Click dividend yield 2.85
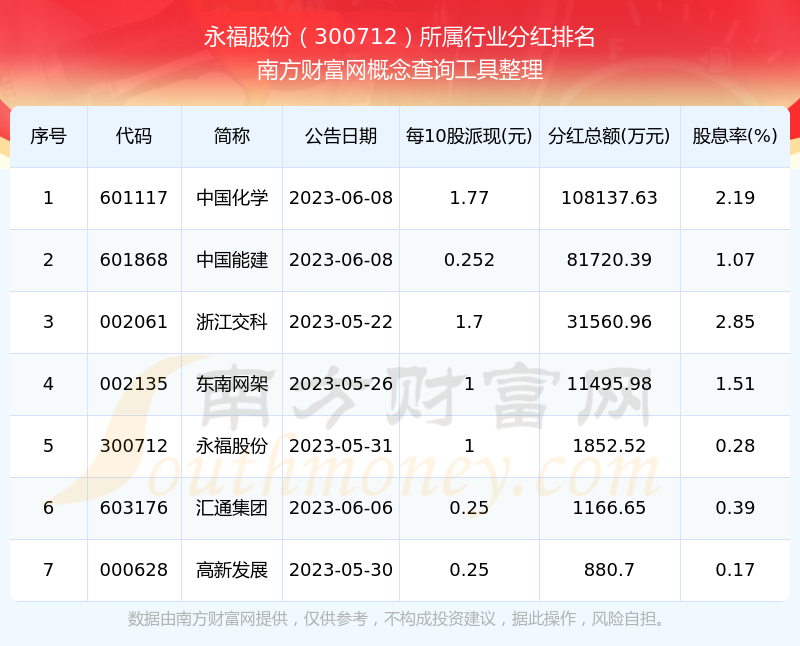Viewport: 800px width, 646px height. point(735,322)
